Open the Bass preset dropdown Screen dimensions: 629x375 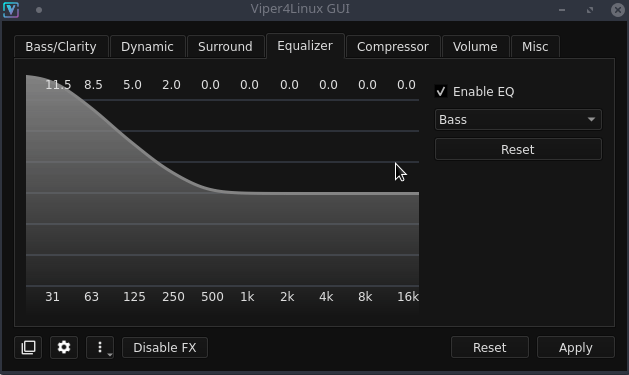(x=518, y=120)
